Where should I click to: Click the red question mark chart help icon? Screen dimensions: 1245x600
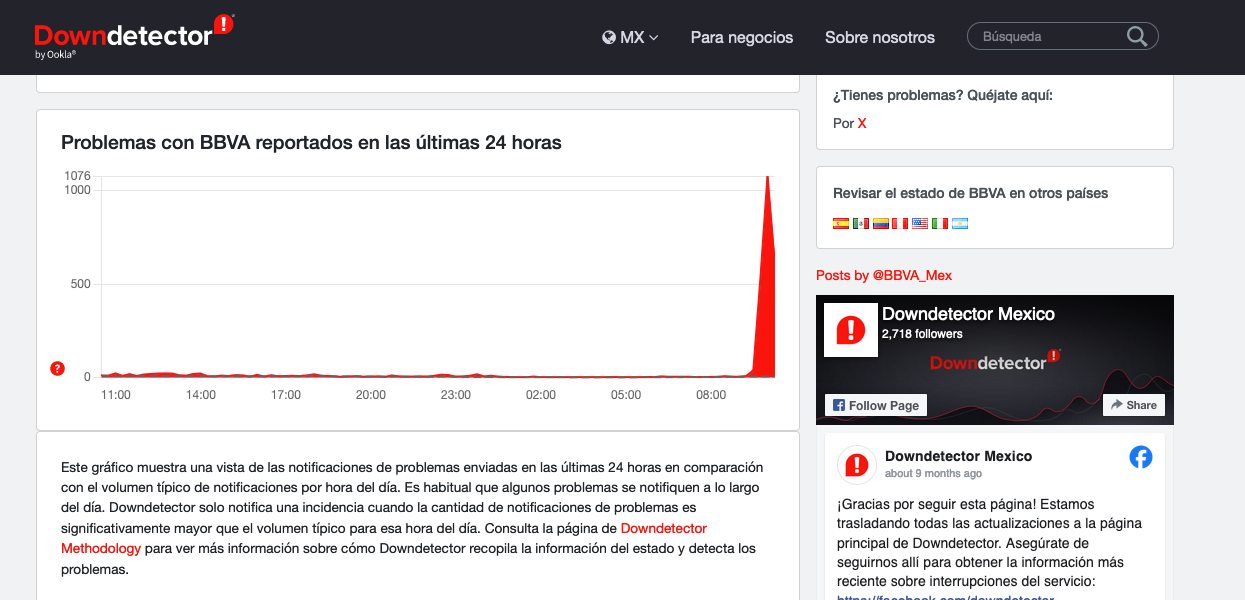coord(58,369)
